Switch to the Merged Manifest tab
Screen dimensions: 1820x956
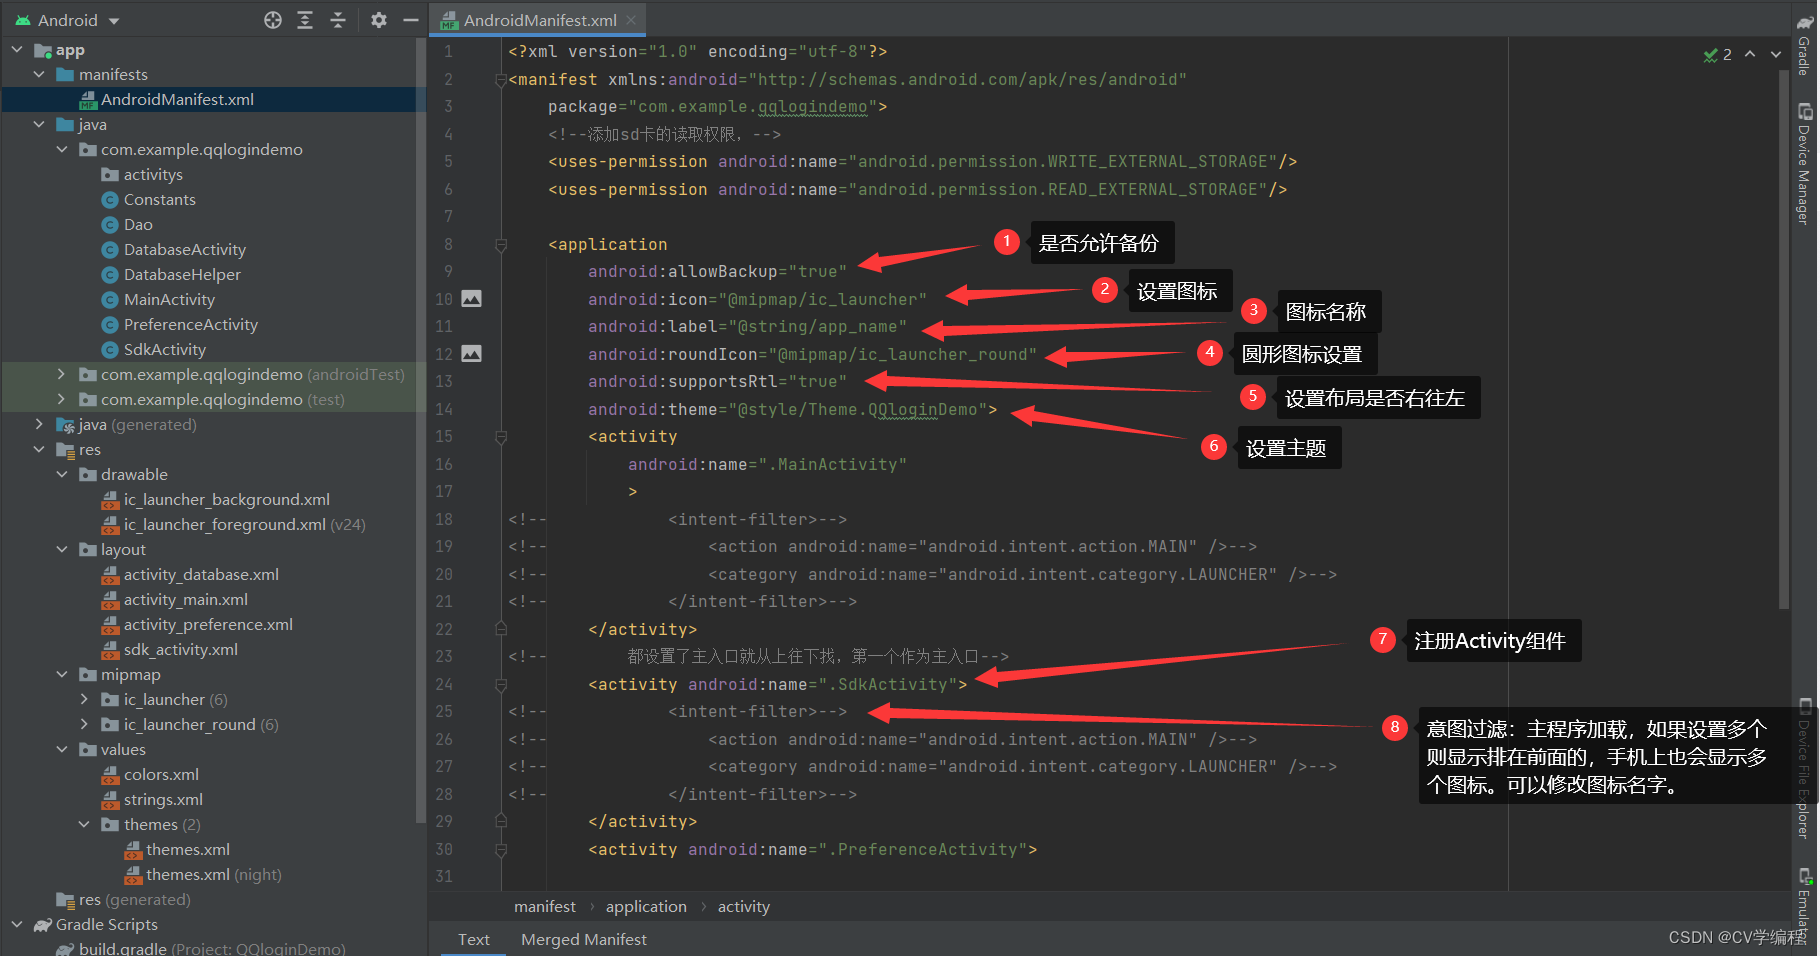pos(583,939)
